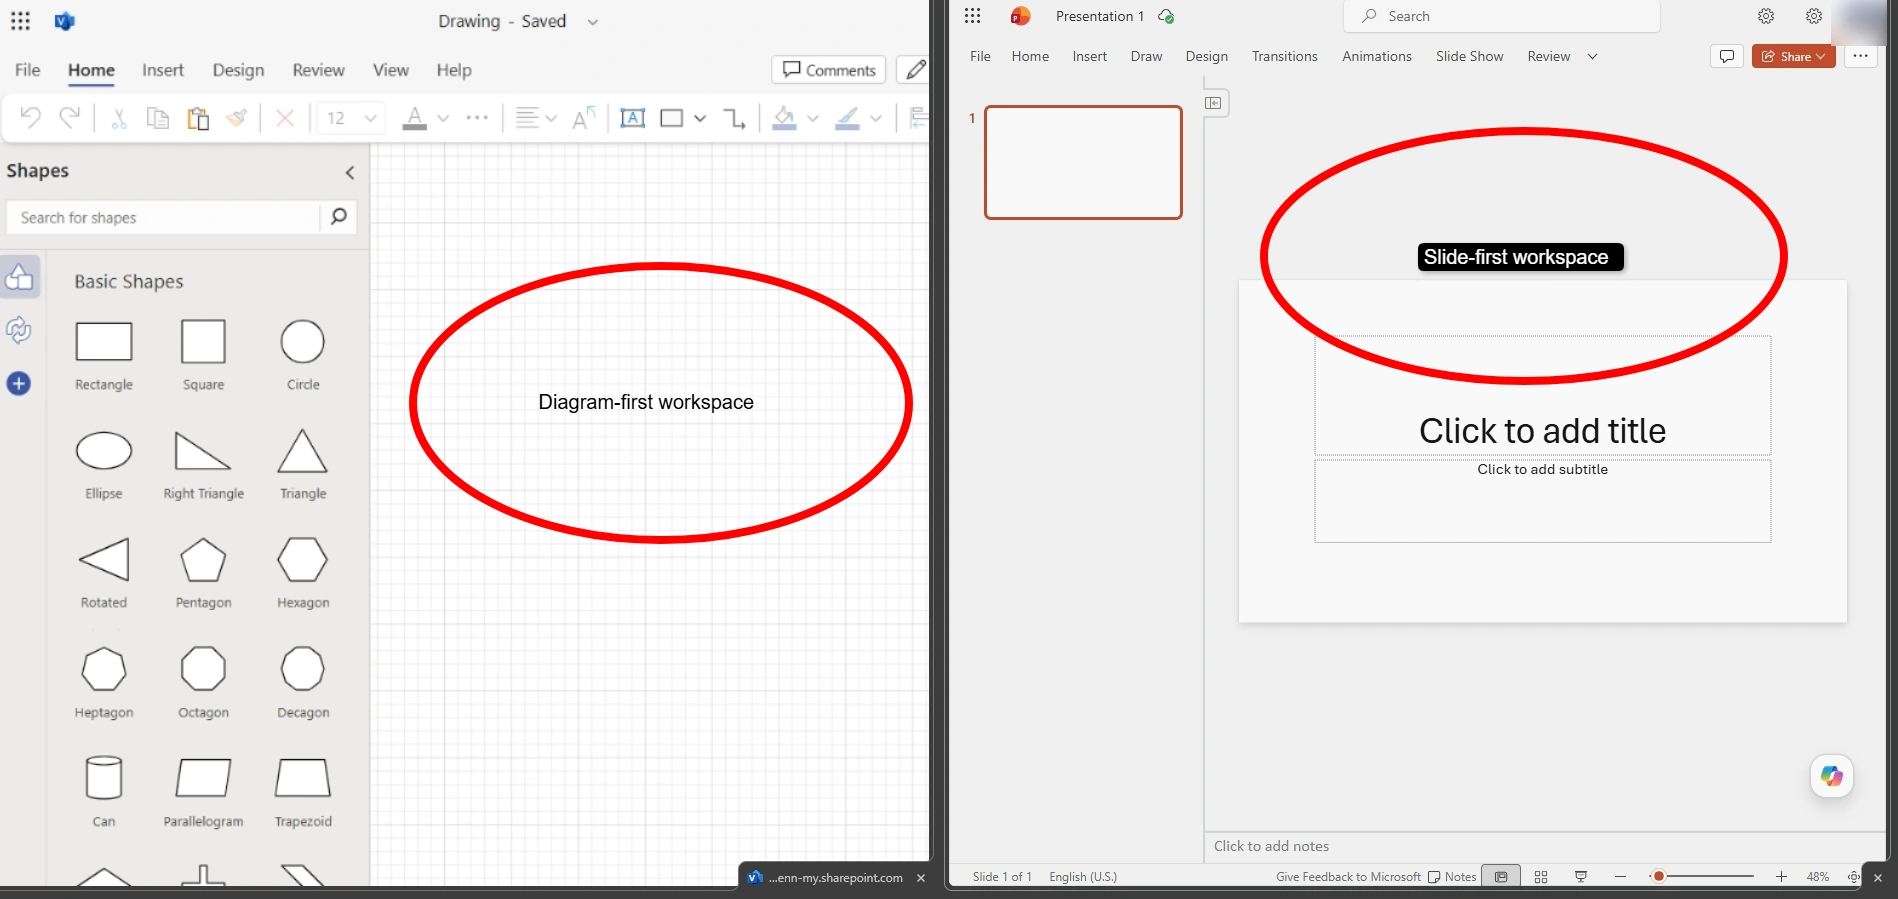Switch to the View tab in Visio

pos(391,70)
